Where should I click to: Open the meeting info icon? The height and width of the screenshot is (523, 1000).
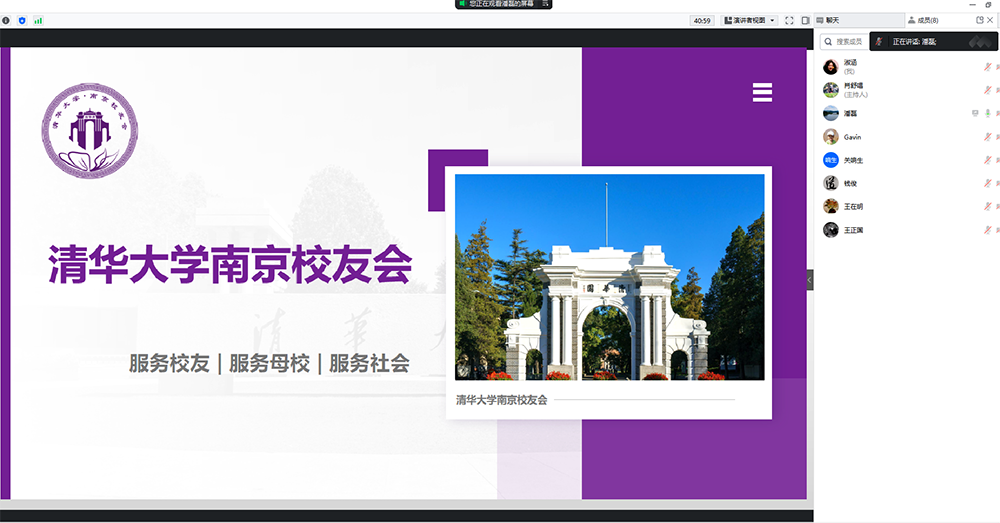pos(6,20)
